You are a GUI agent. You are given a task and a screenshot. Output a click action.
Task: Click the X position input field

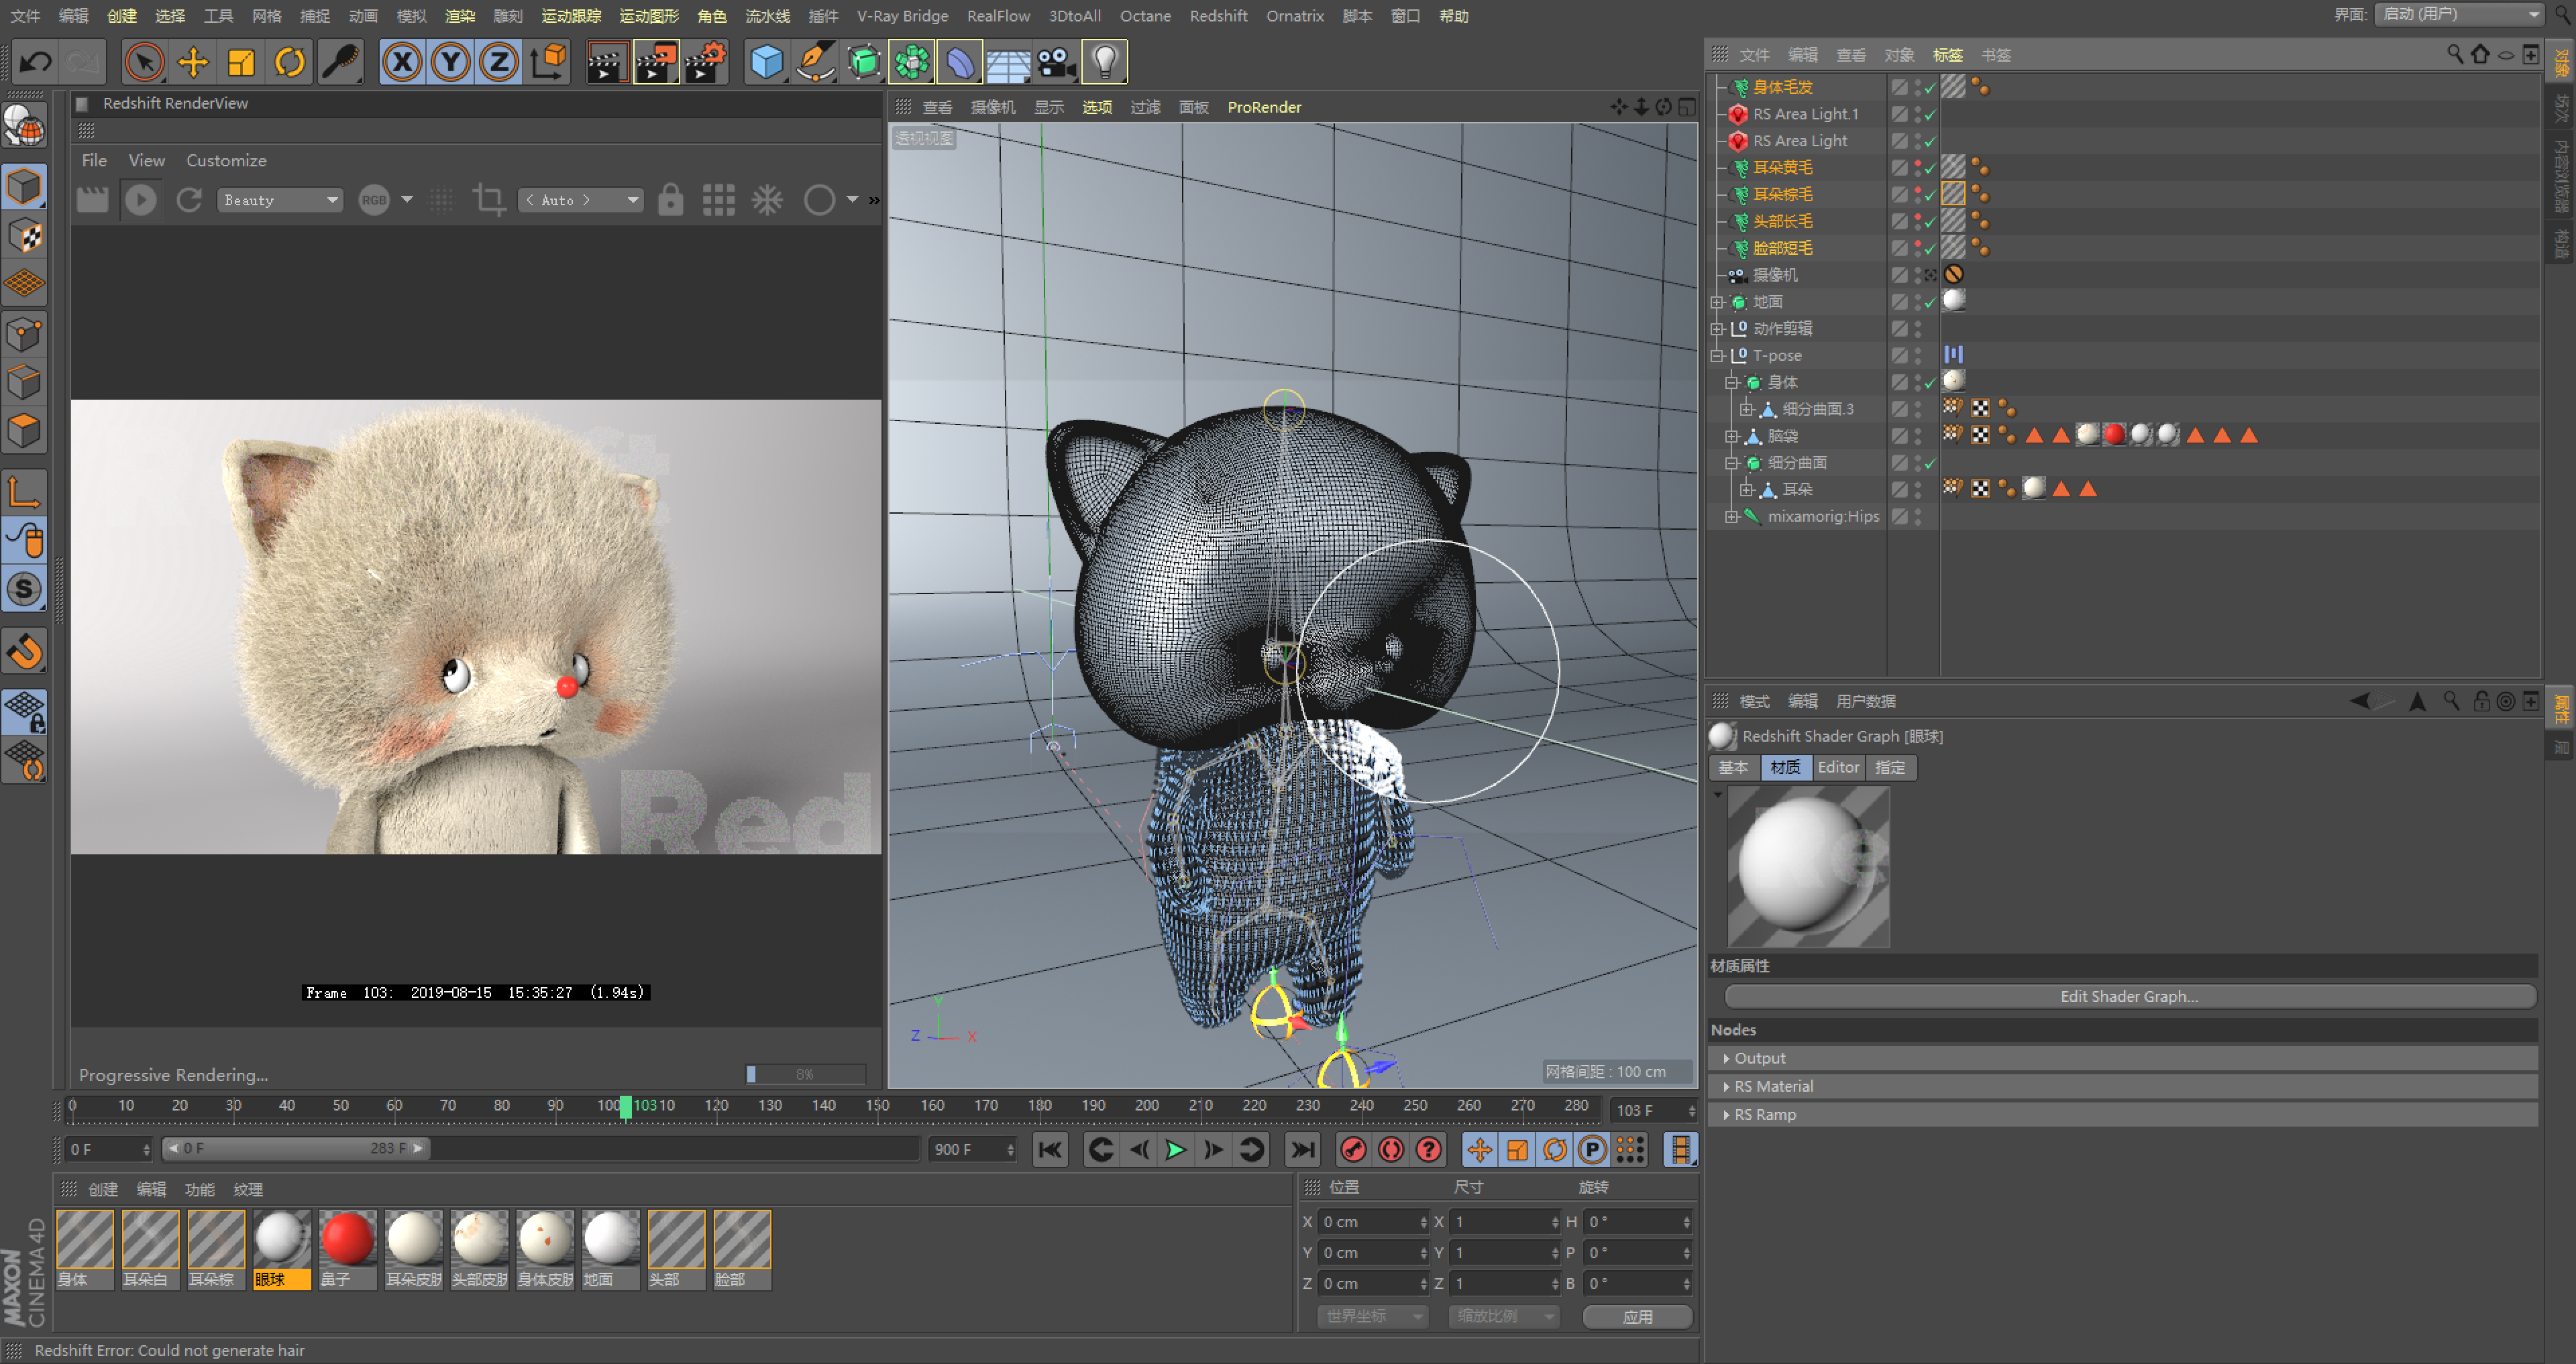tap(1372, 1222)
